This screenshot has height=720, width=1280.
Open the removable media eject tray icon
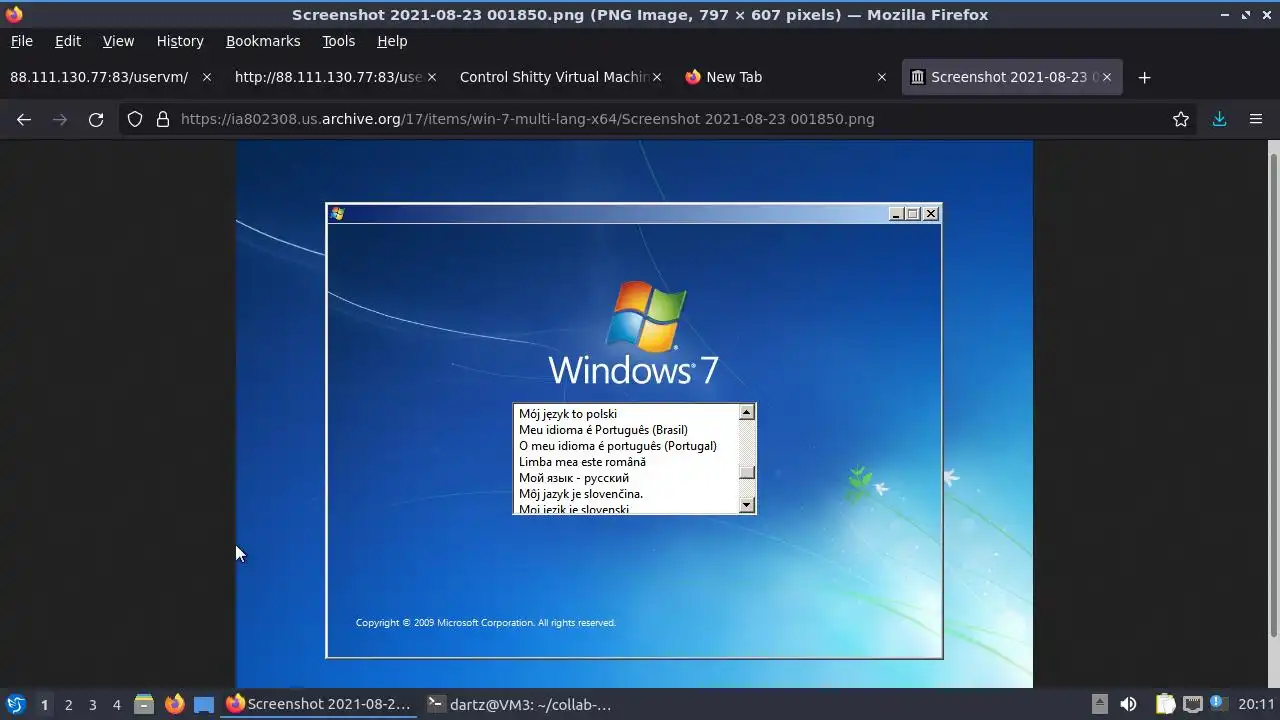[1099, 704]
